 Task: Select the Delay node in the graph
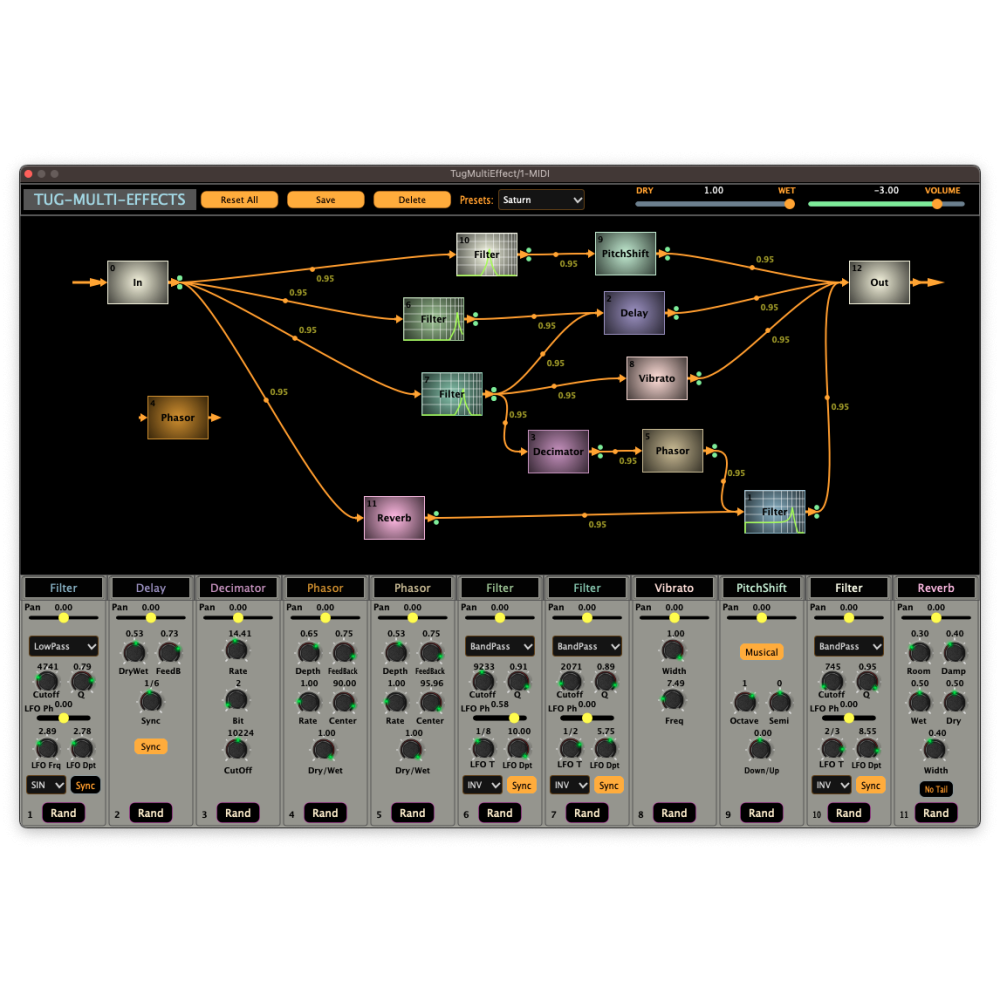[x=634, y=313]
